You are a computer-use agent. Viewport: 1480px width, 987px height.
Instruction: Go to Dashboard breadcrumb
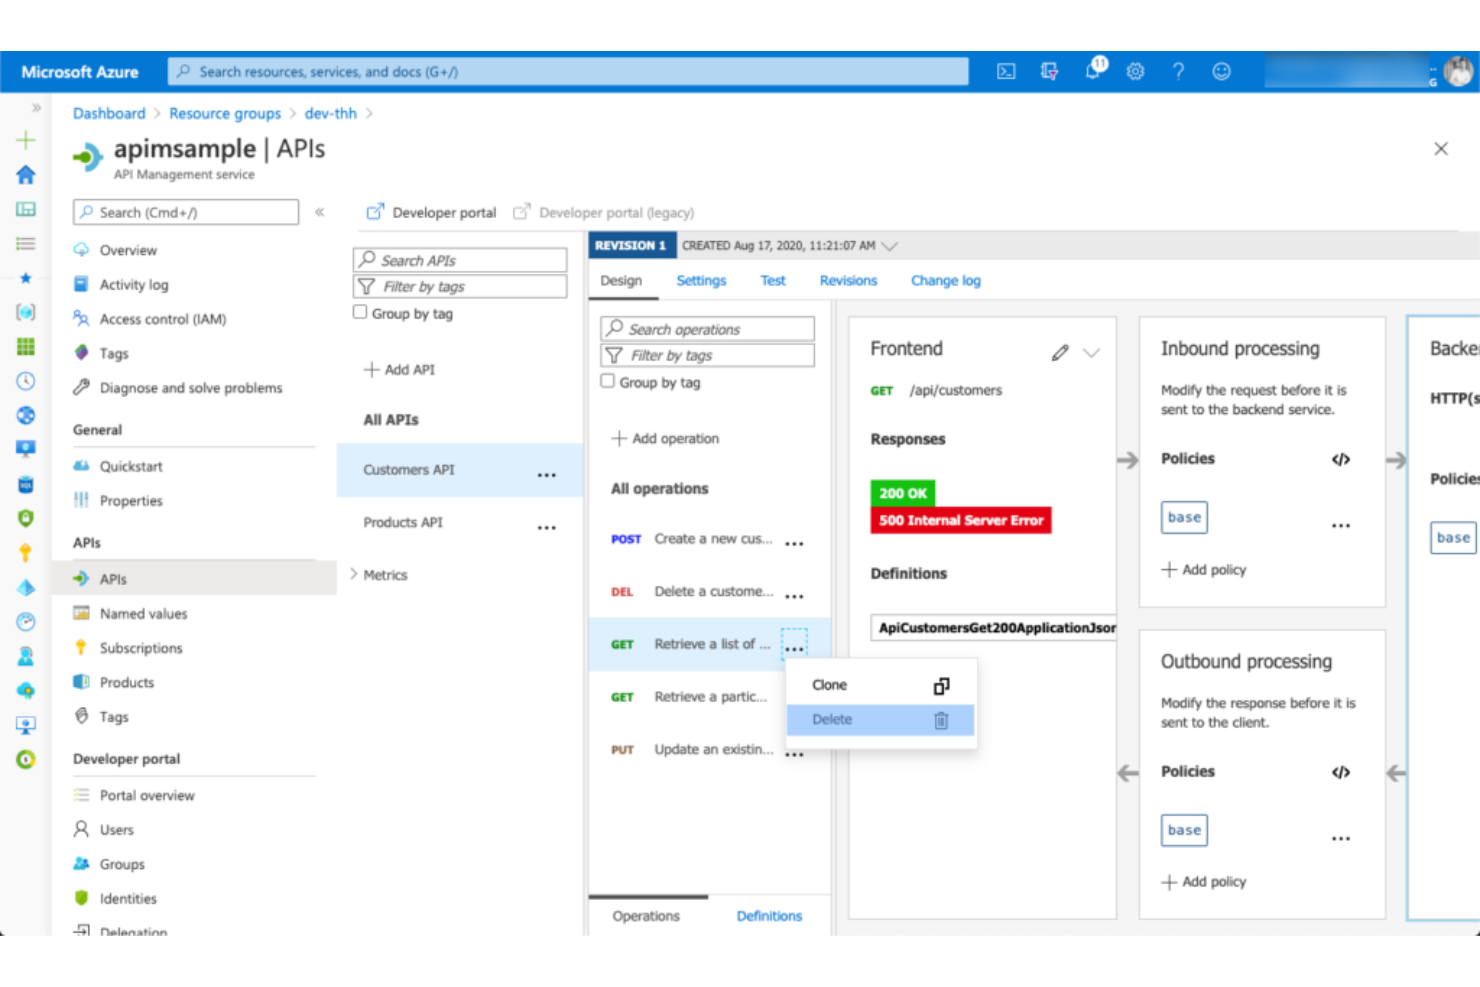109,114
